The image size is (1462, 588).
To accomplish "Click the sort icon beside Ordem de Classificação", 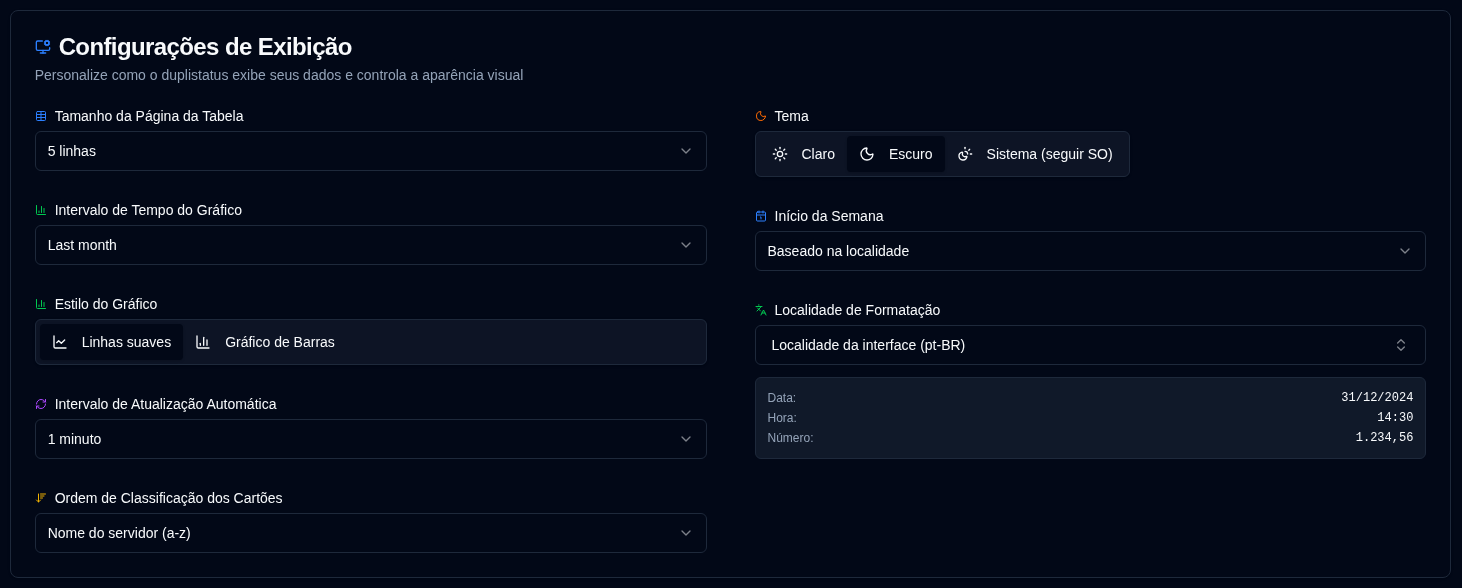I will click(41, 498).
